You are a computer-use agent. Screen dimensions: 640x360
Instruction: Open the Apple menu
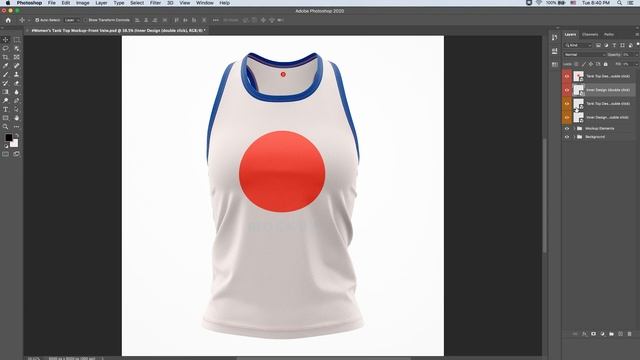[x=8, y=3]
